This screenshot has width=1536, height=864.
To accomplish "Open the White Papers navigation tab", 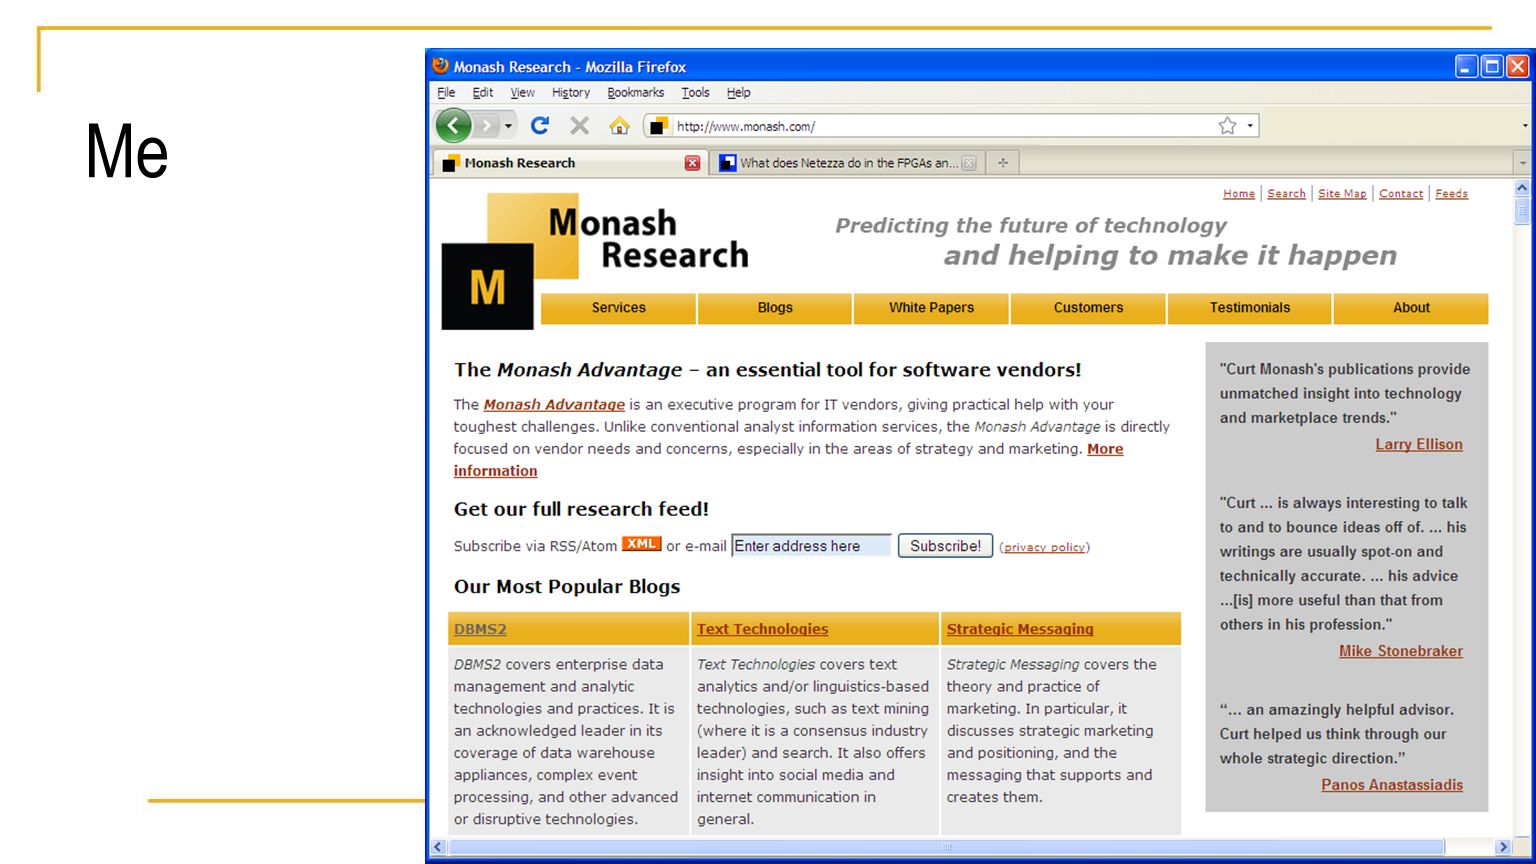I will (931, 308).
